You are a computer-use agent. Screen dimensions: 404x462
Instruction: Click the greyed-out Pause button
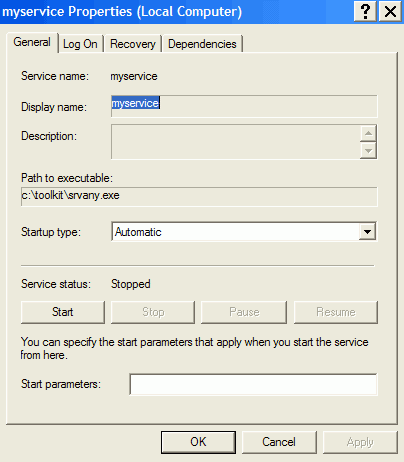(244, 312)
